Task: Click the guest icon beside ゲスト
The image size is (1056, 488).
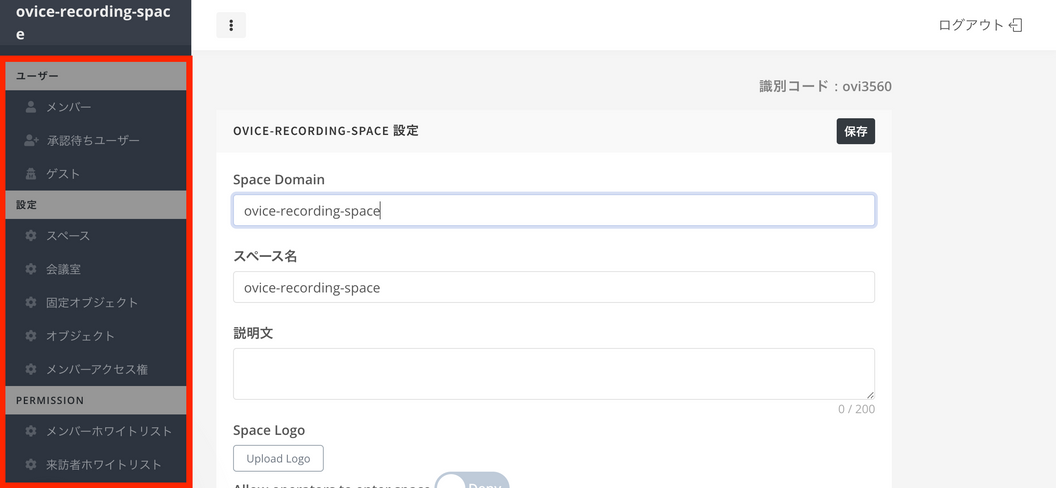Action: (30, 174)
